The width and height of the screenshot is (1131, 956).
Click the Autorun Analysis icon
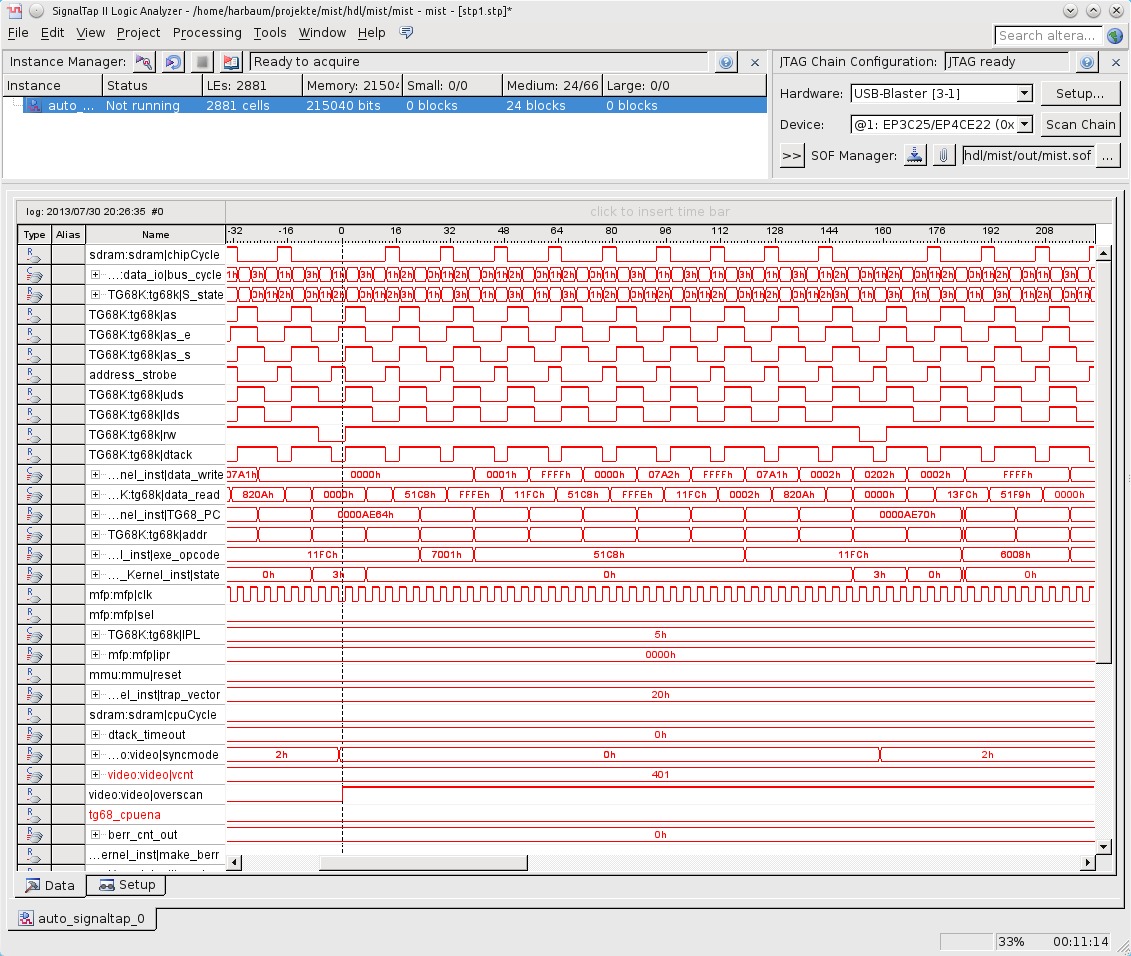tap(173, 62)
